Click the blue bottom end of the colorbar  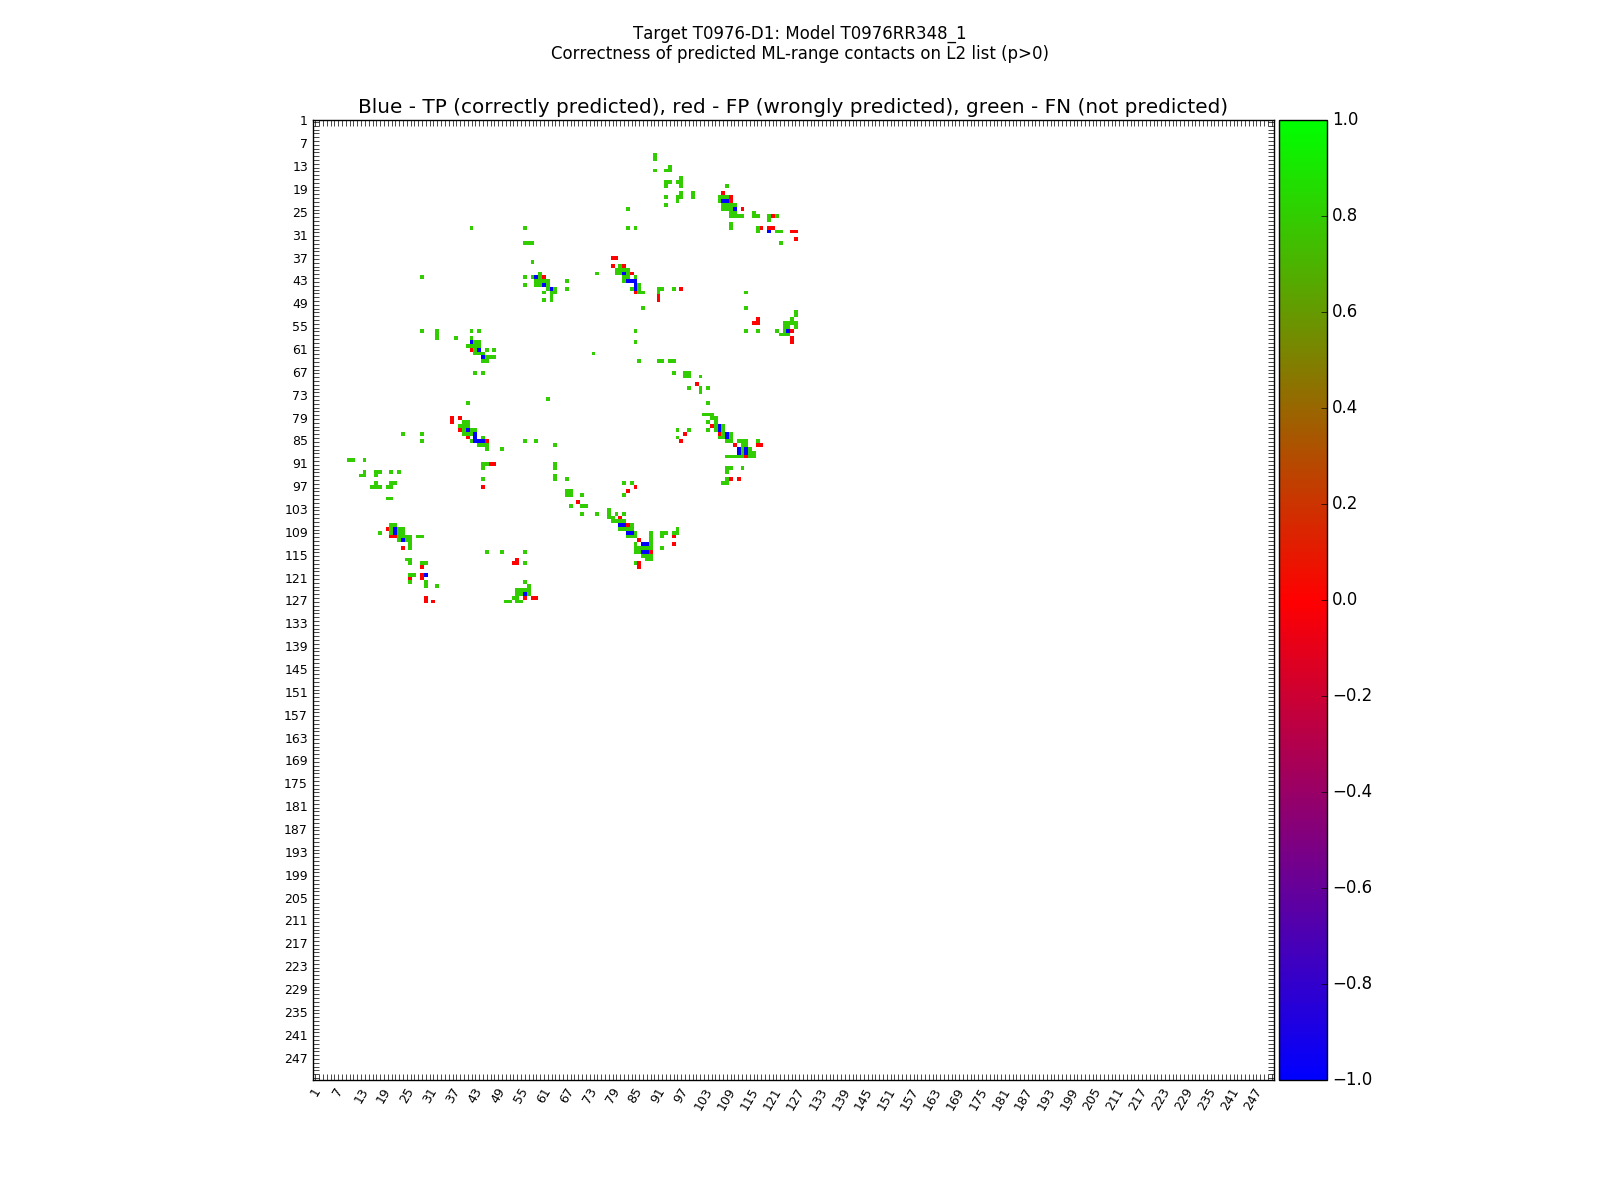(x=1303, y=1072)
